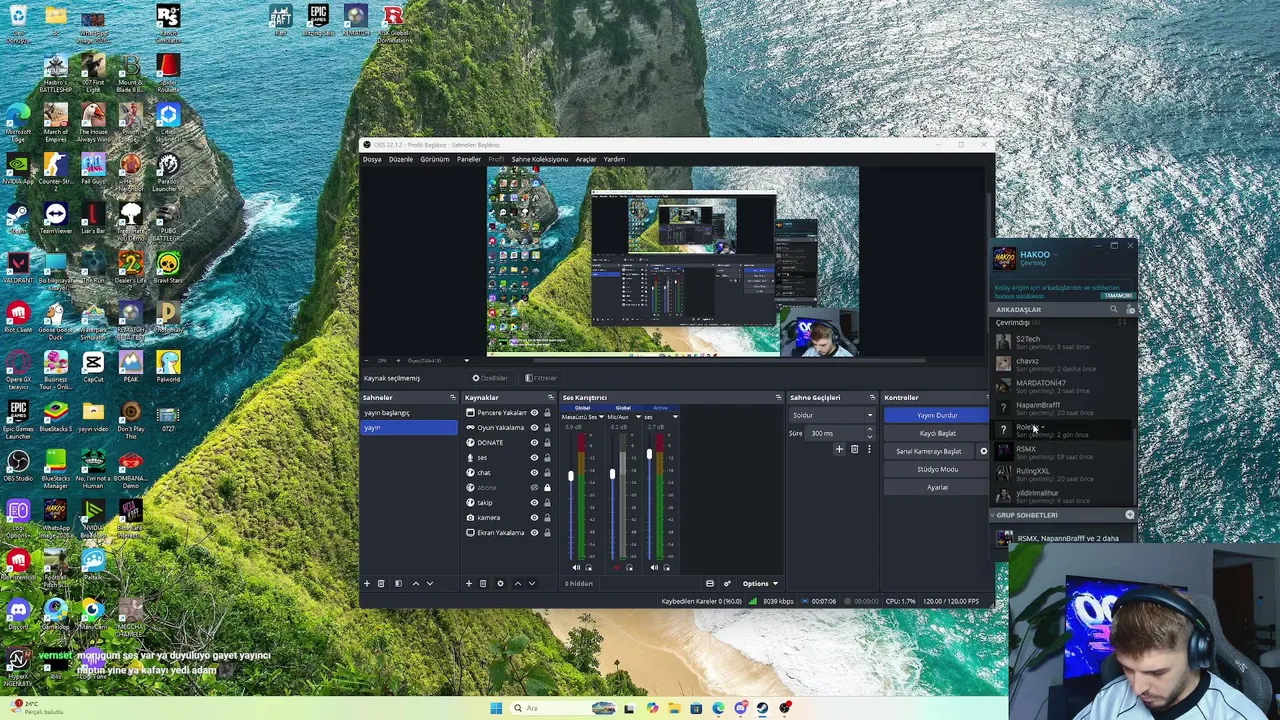Hide the kamera source
The height and width of the screenshot is (720, 1280).
(x=534, y=517)
